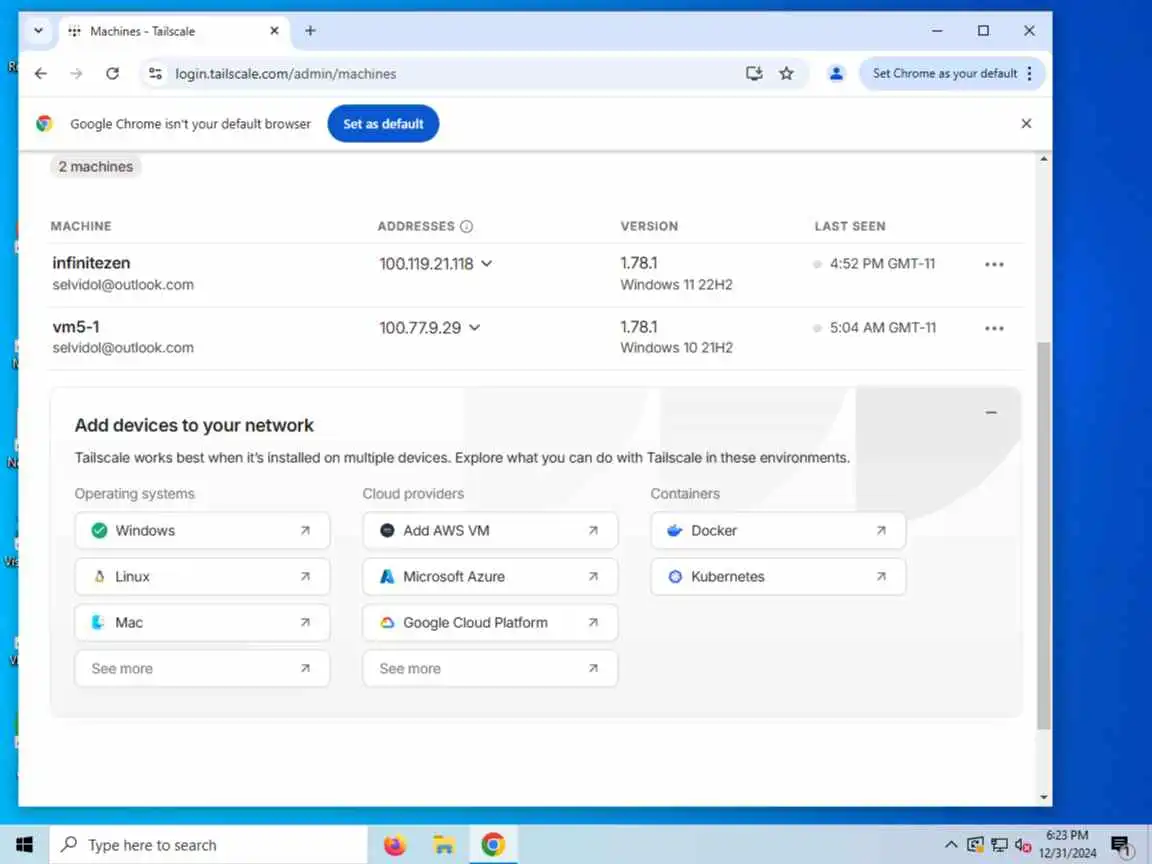This screenshot has height=864, width=1152.
Task: Open the Kubernetes container link
Action: pos(778,577)
